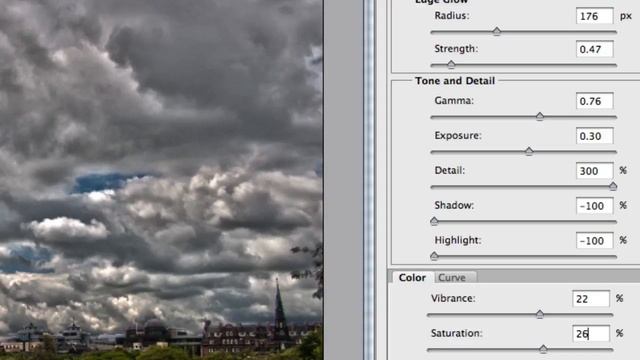This screenshot has width=640, height=360.
Task: Click the Highlight slider handle
Action: [434, 256]
